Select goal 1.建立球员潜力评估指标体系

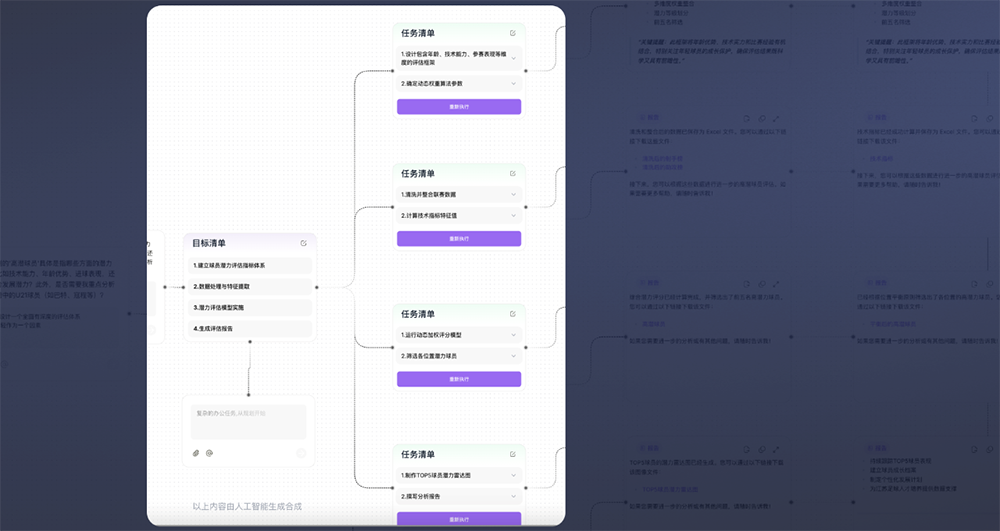[250, 265]
